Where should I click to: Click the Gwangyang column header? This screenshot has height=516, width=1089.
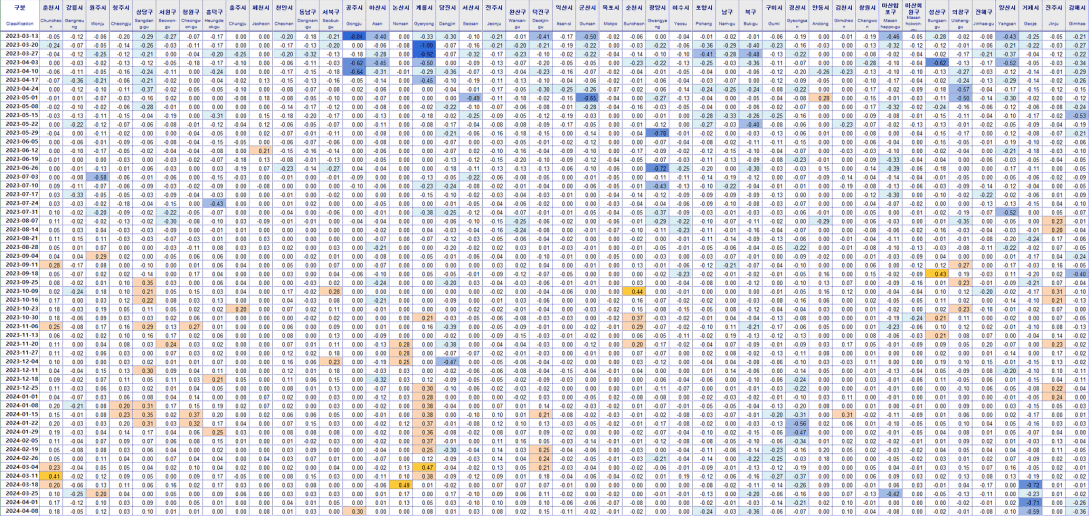click(658, 16)
